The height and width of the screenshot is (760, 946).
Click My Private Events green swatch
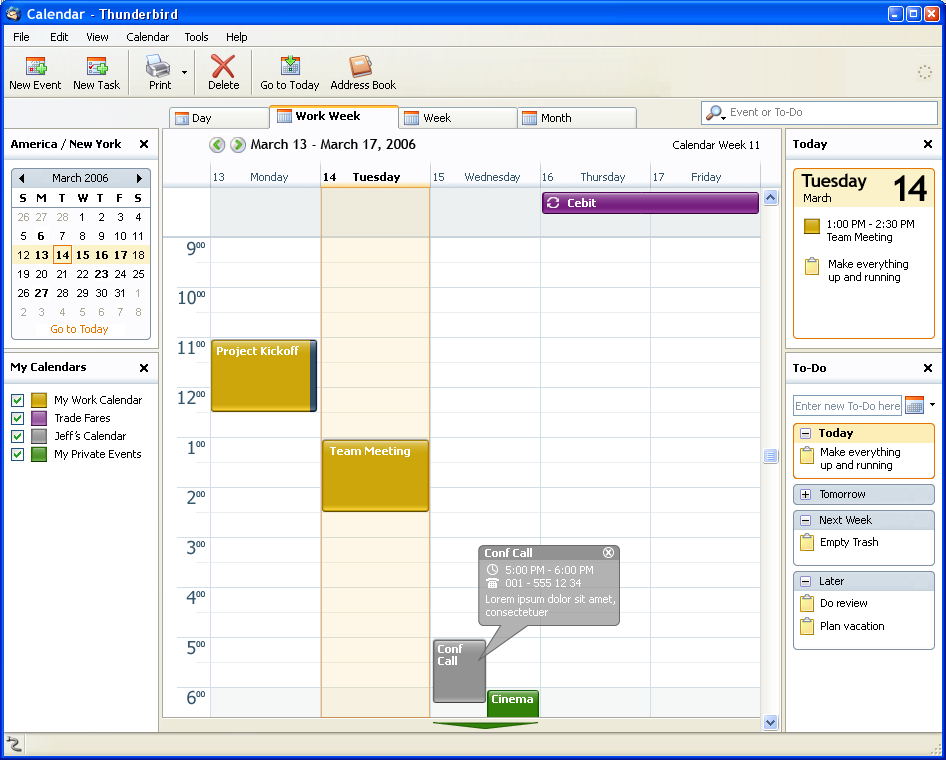[39, 454]
